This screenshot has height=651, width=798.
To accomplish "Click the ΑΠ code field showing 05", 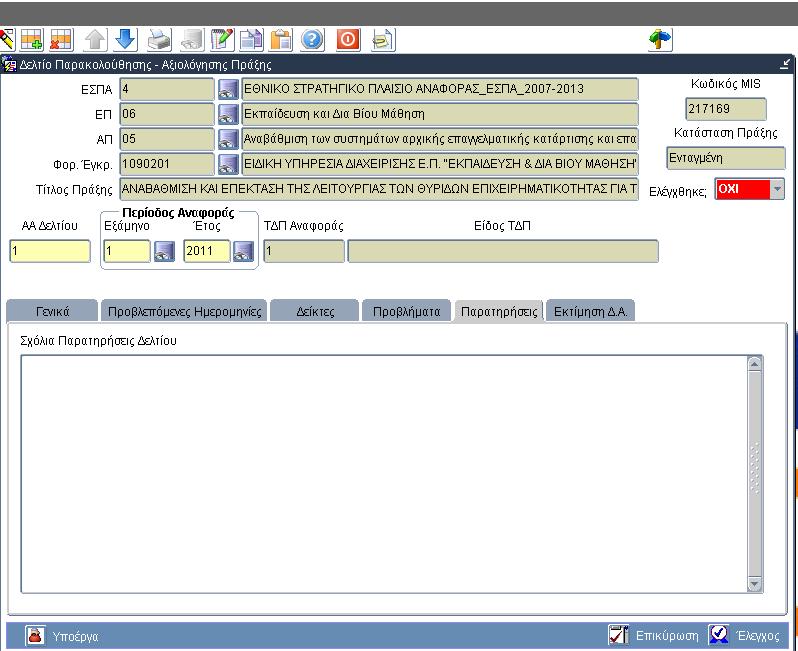I will tap(167, 139).
